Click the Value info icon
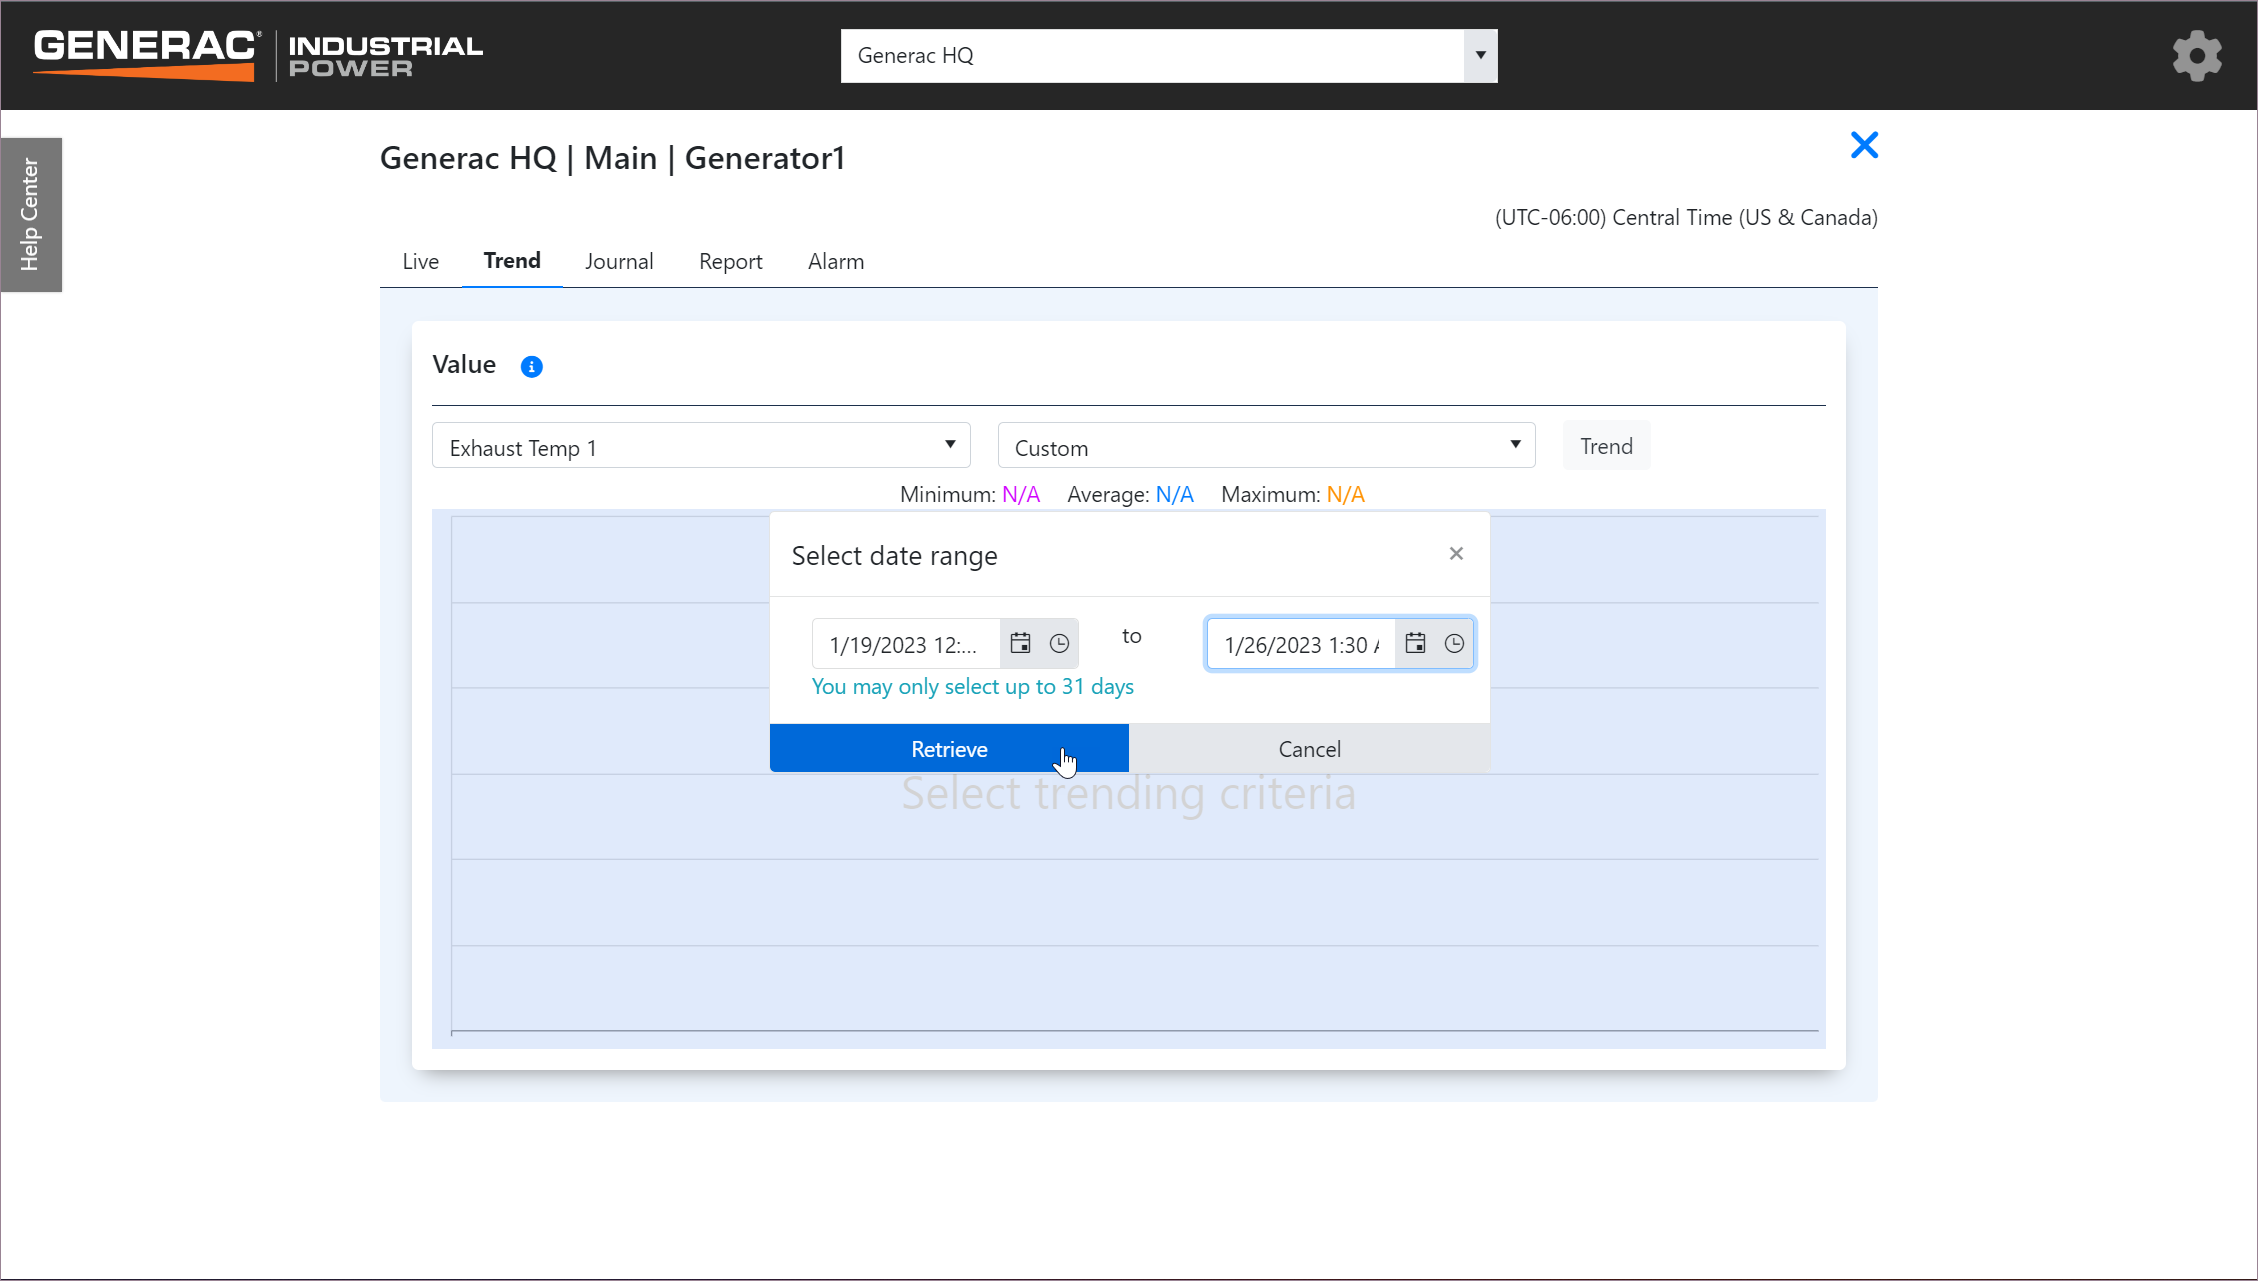This screenshot has width=2258, height=1281. (532, 367)
